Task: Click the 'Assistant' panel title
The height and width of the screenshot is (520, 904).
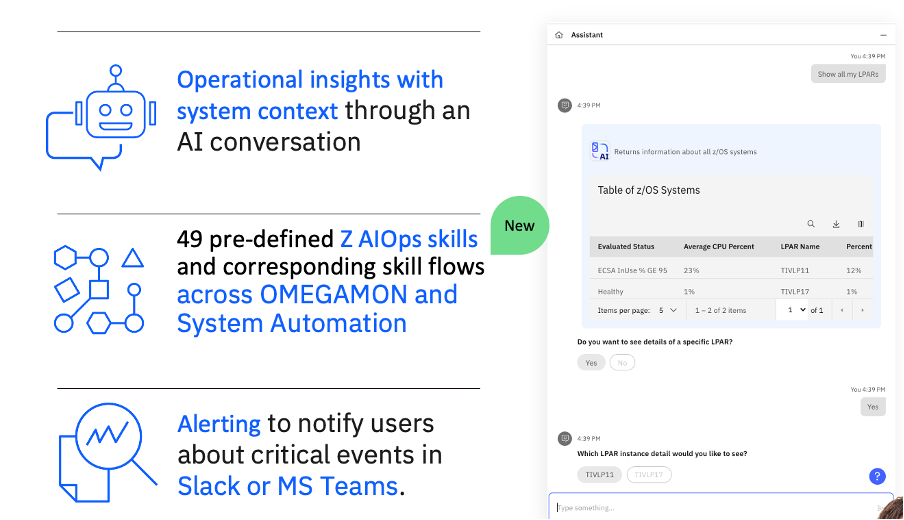Action: pos(586,35)
